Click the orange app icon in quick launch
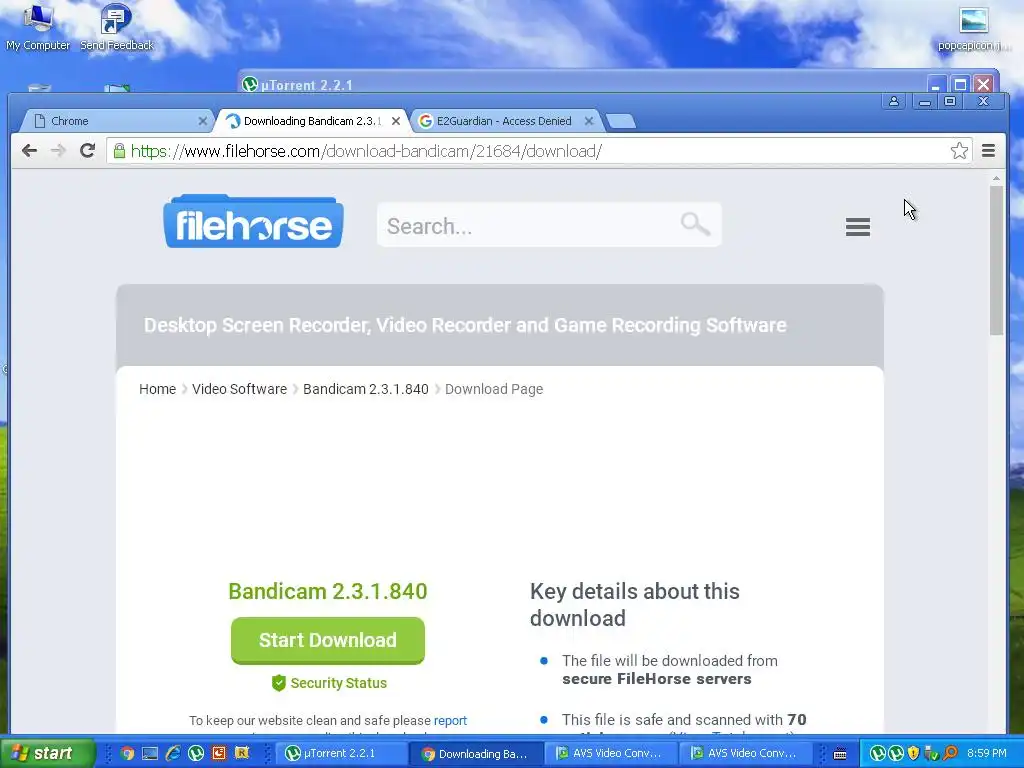This screenshot has width=1024, height=768. 219,753
